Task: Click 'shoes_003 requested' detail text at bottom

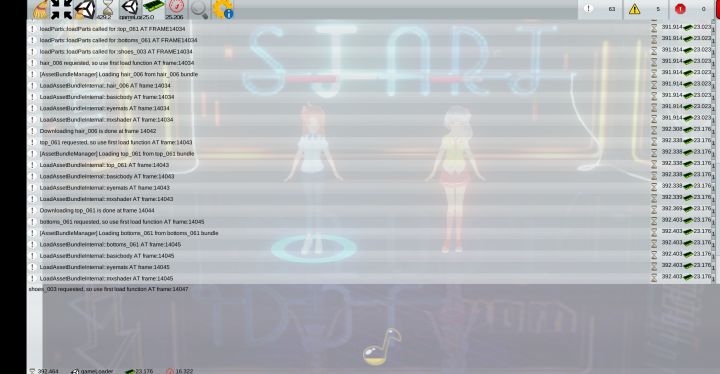Action: coord(108,289)
